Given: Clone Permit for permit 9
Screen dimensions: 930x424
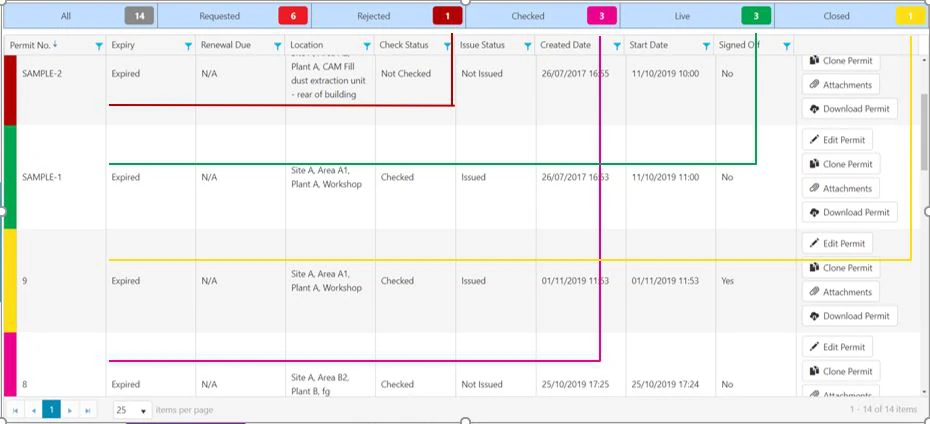Looking at the screenshot, I should coord(841,267).
